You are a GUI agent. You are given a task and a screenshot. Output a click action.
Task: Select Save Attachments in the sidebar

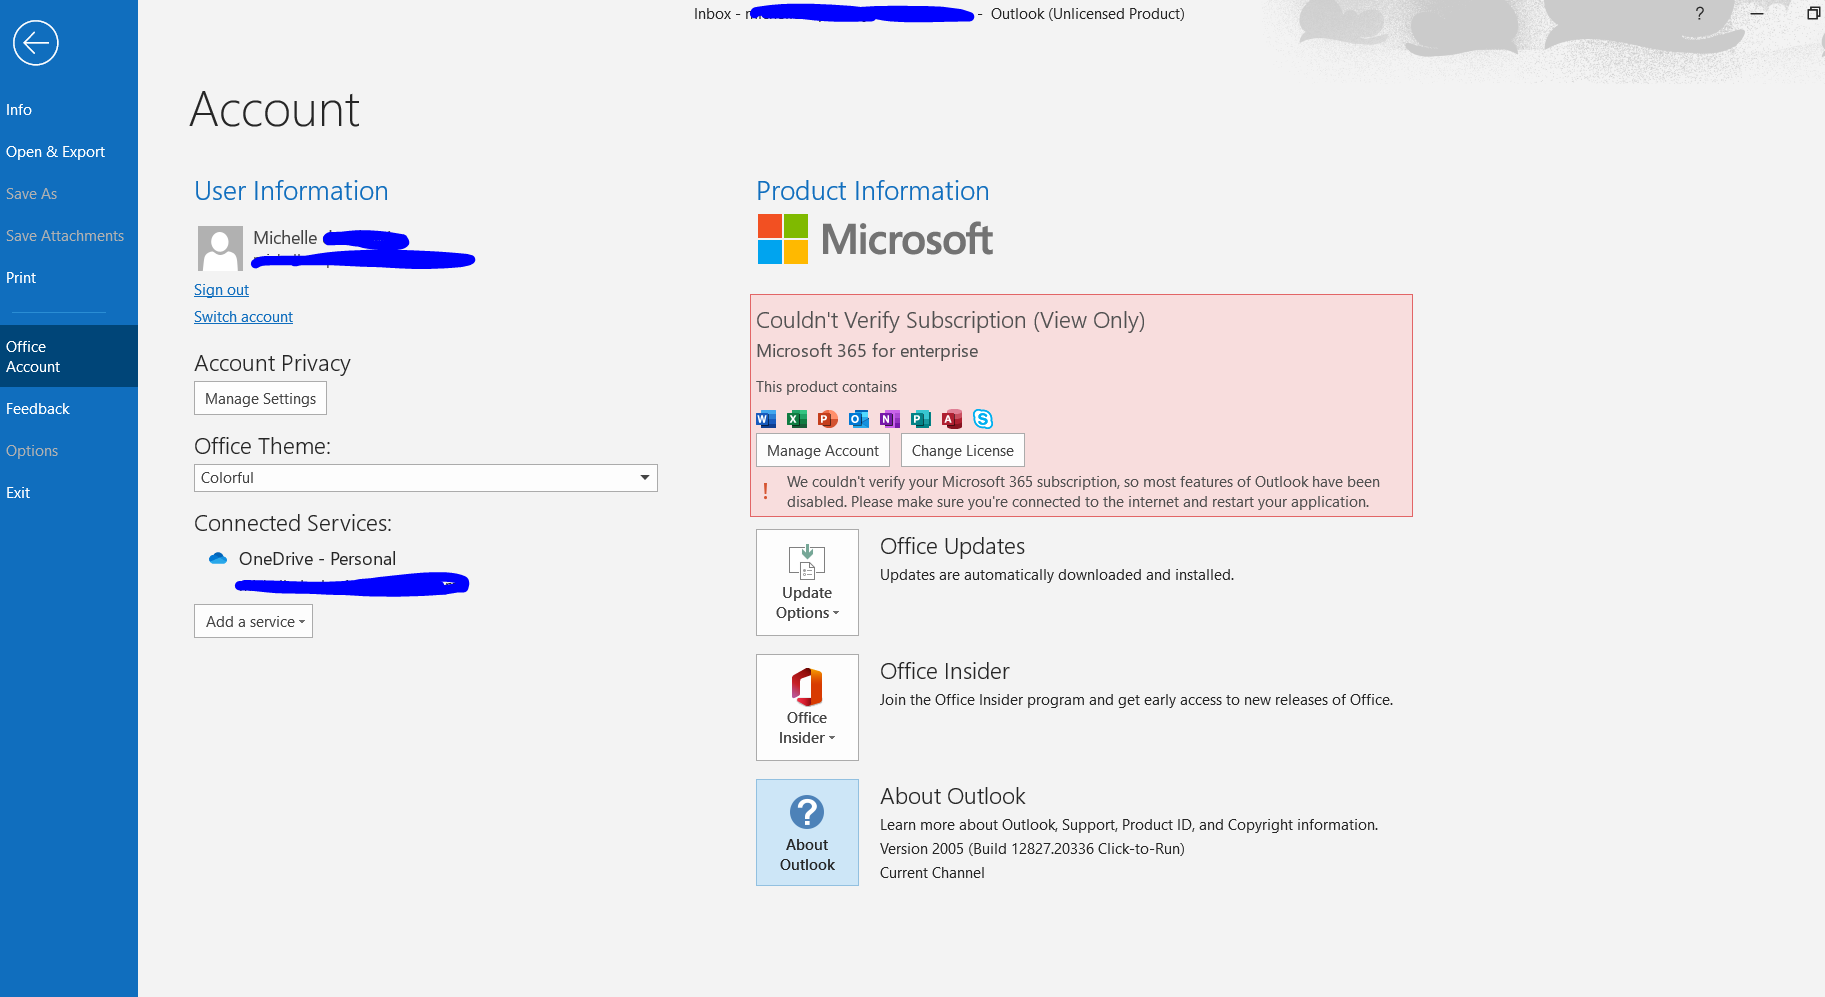69,236
